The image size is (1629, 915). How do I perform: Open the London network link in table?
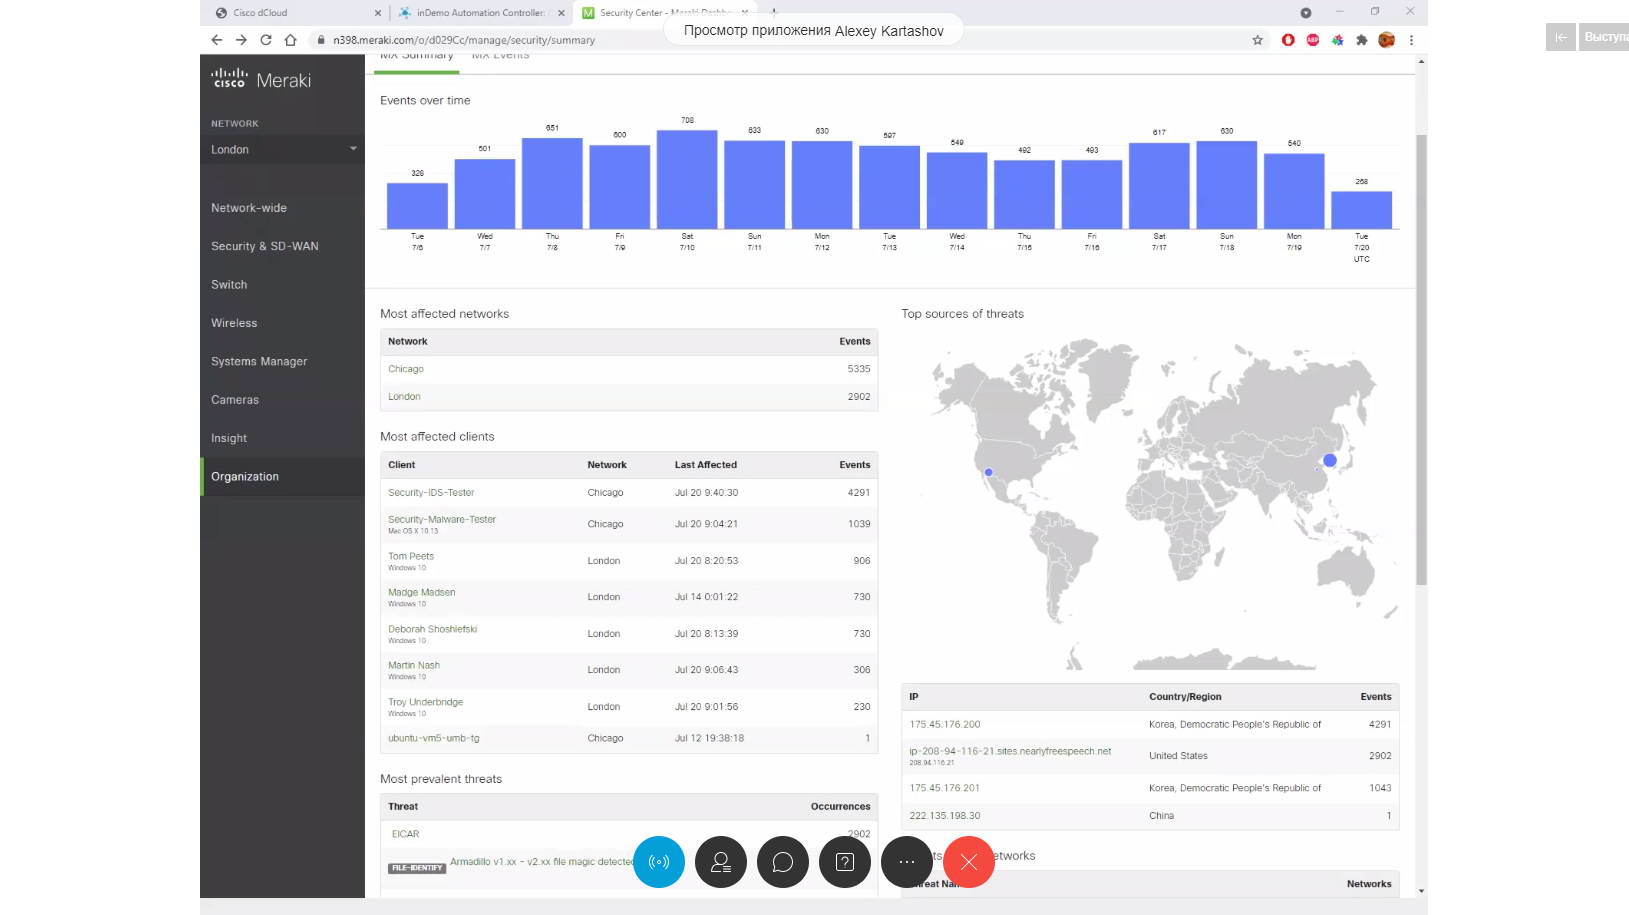click(x=404, y=397)
